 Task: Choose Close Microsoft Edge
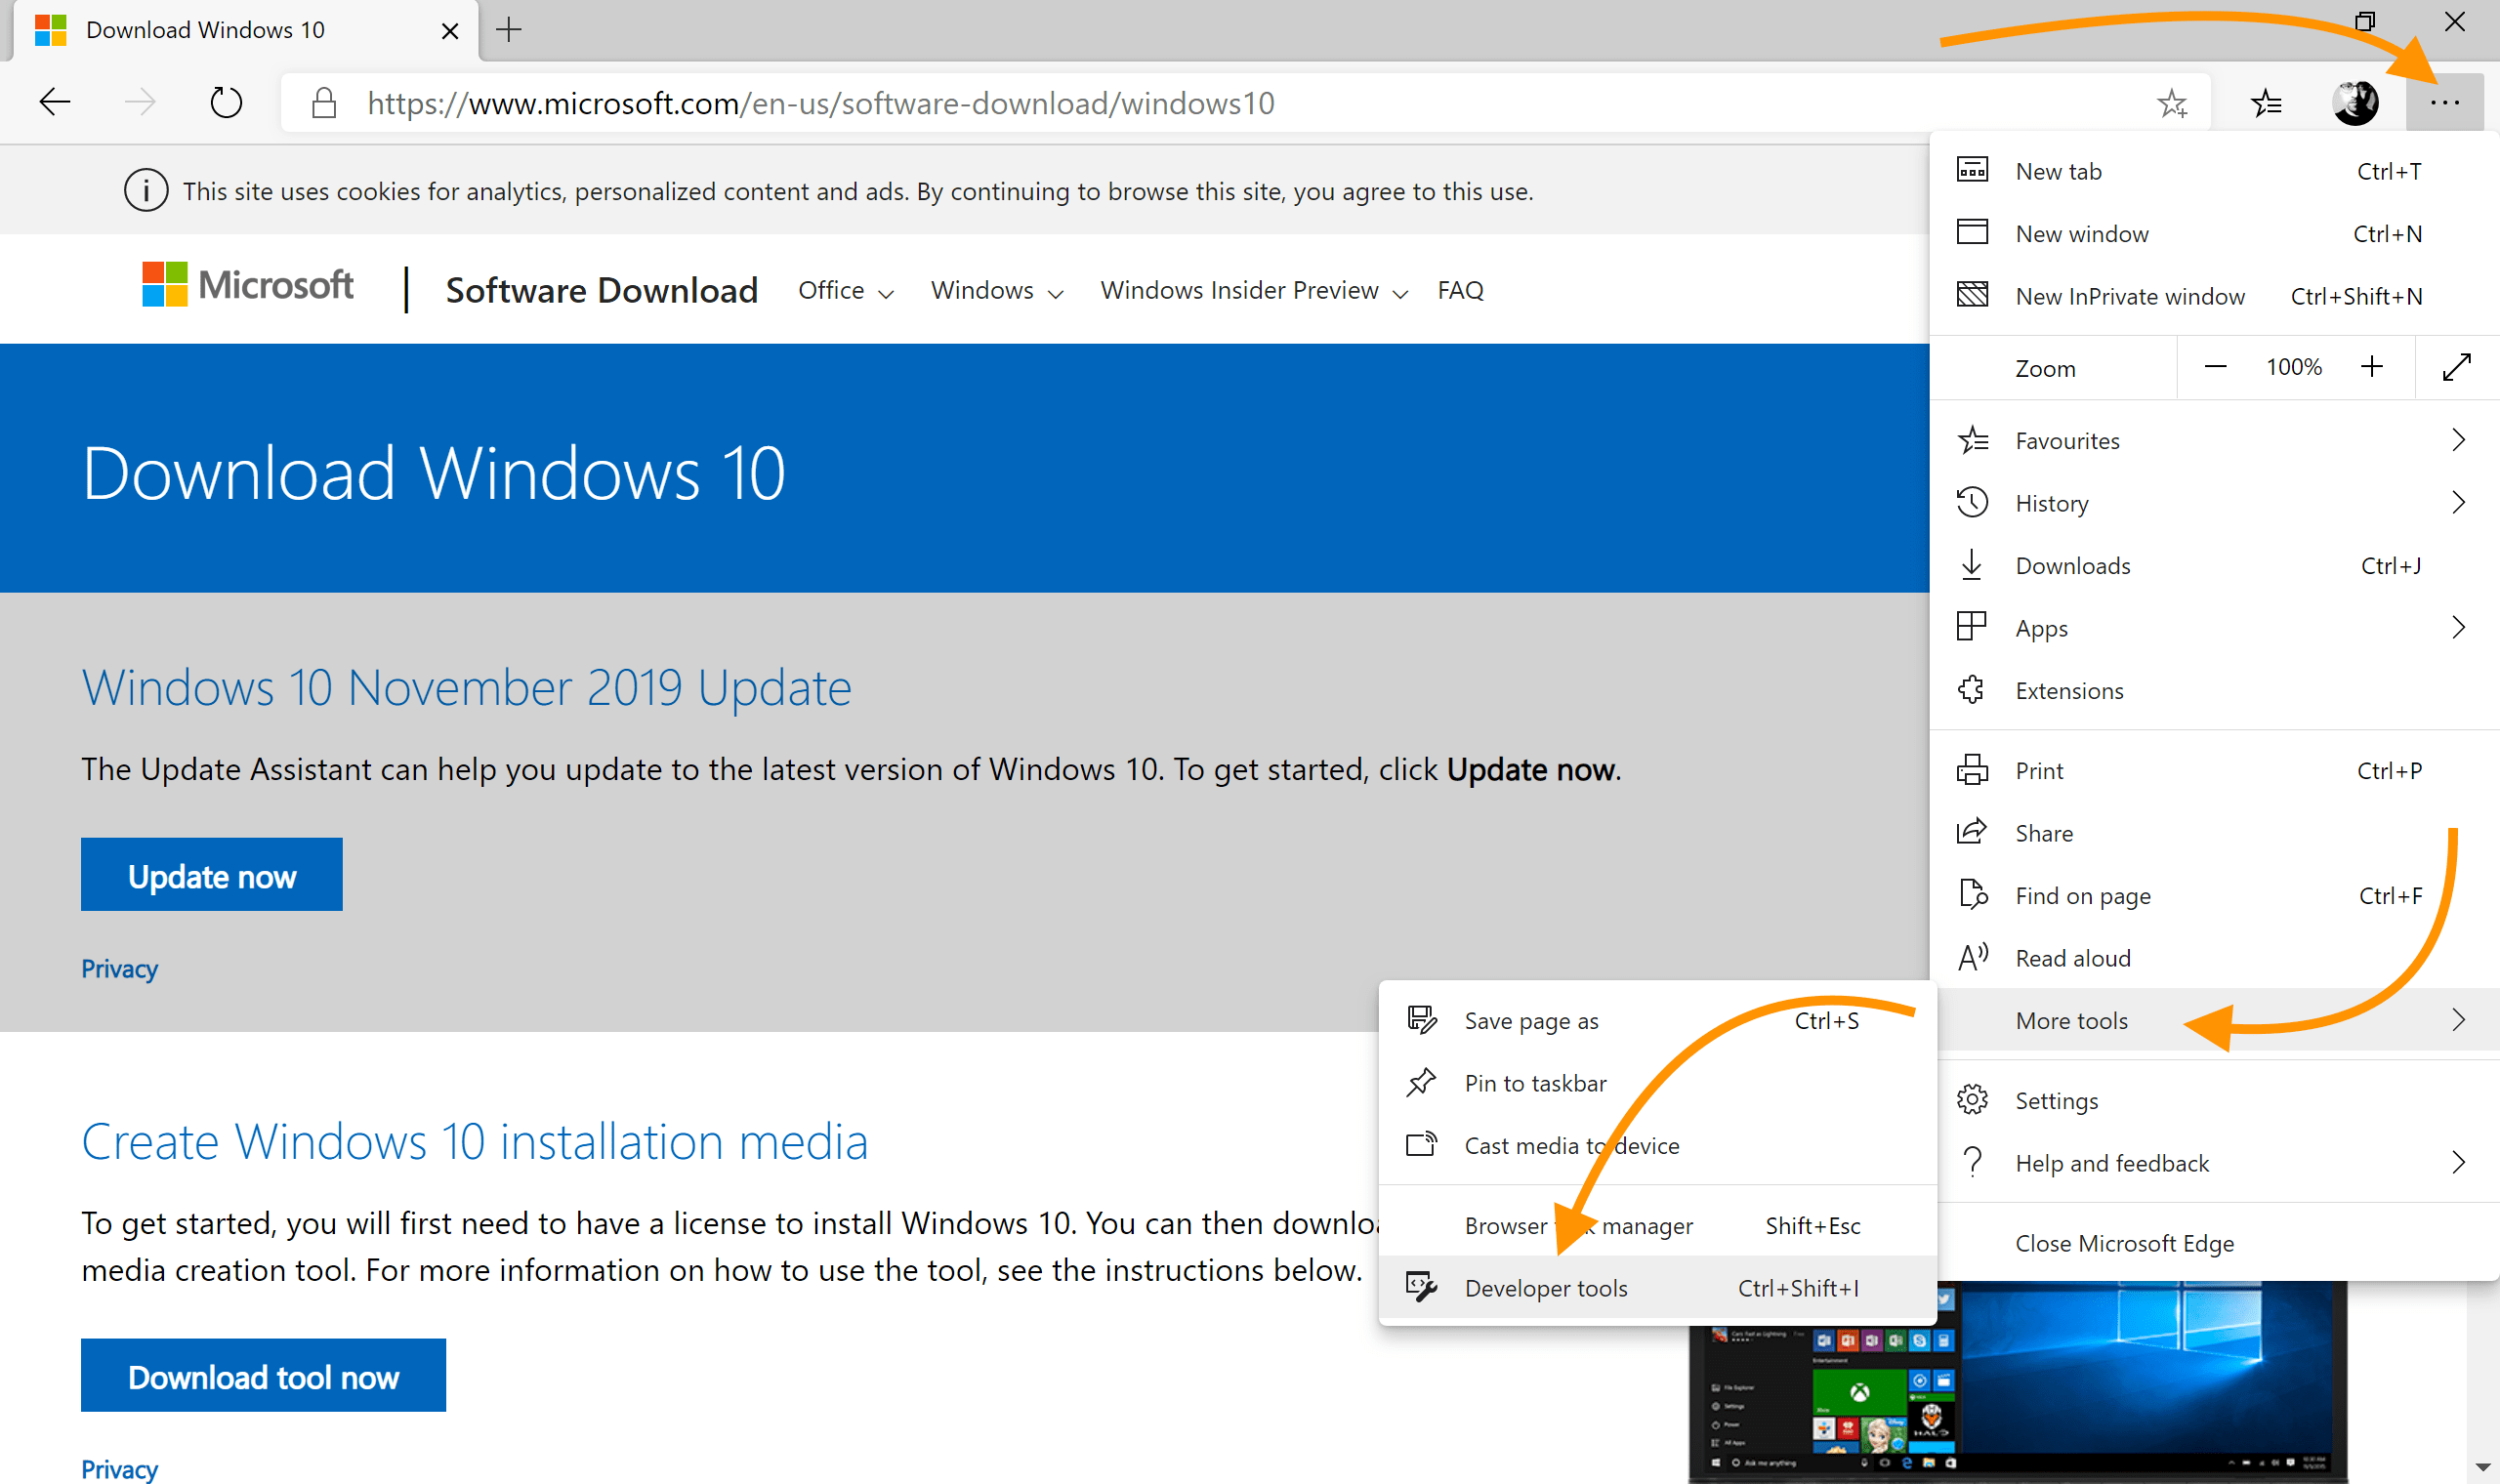[x=2214, y=1243]
